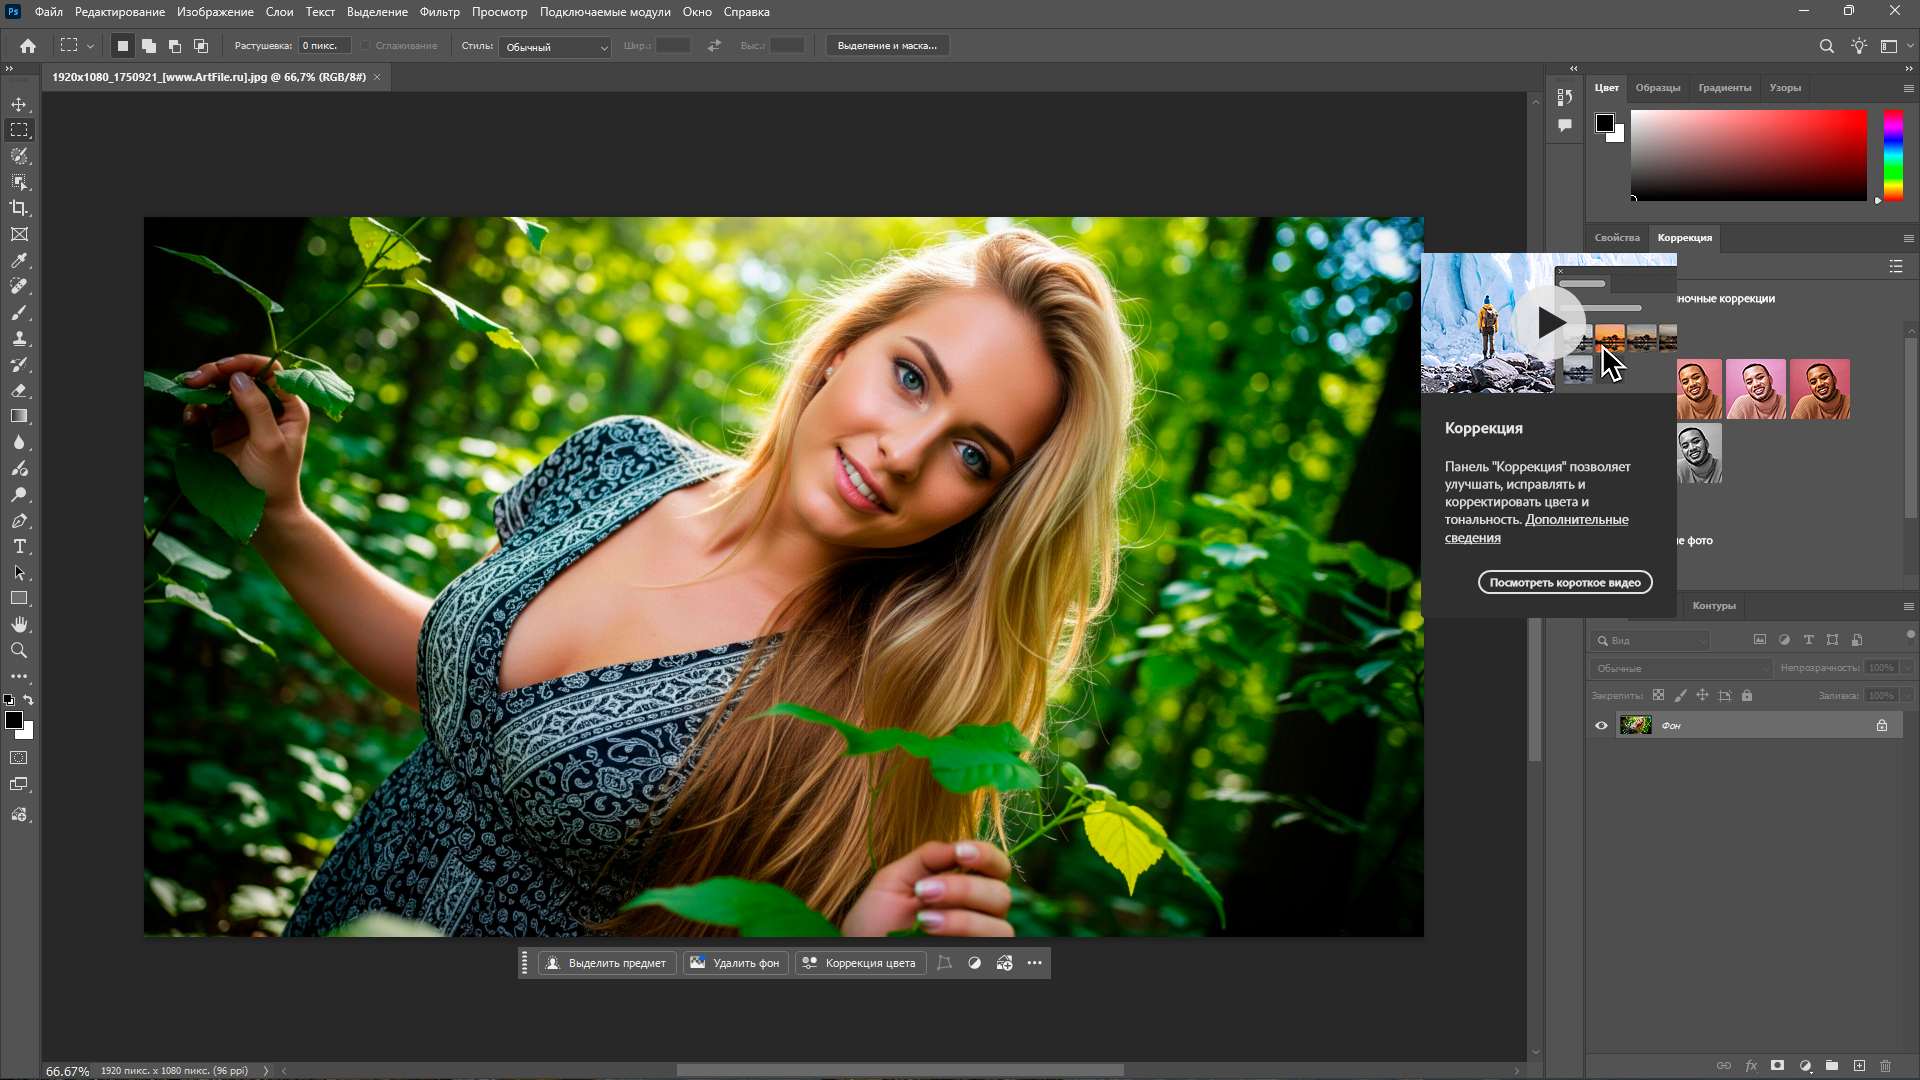Select the Eyedropper tool
The height and width of the screenshot is (1080, 1920).
[19, 260]
